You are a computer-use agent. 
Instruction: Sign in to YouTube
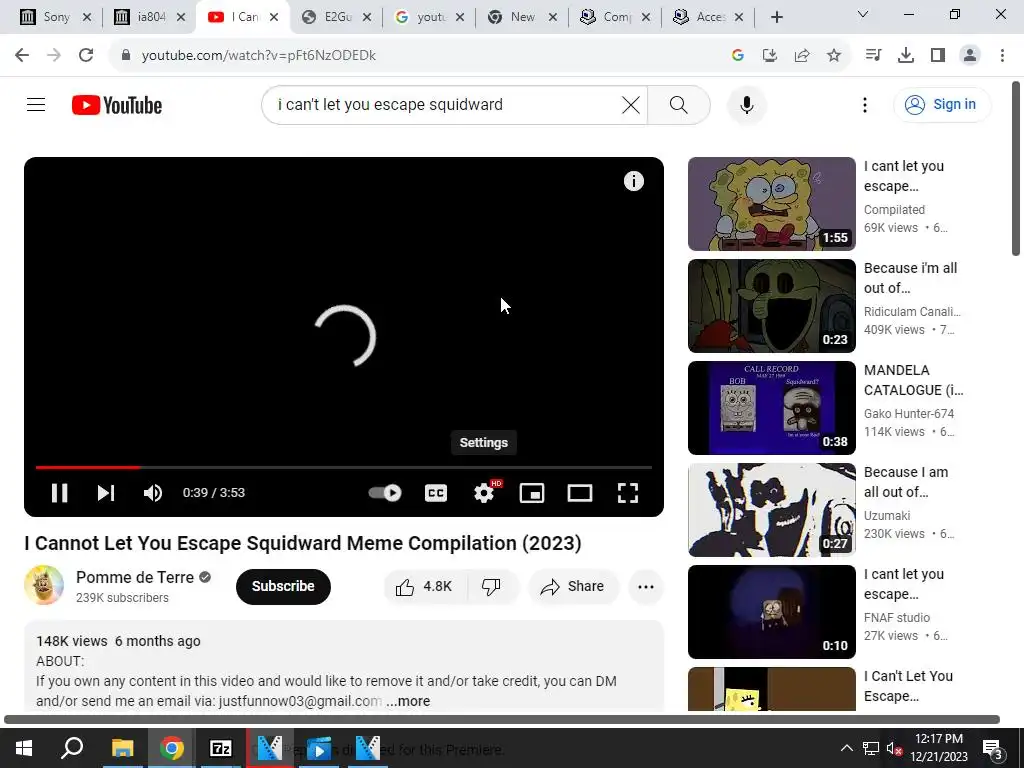click(941, 104)
